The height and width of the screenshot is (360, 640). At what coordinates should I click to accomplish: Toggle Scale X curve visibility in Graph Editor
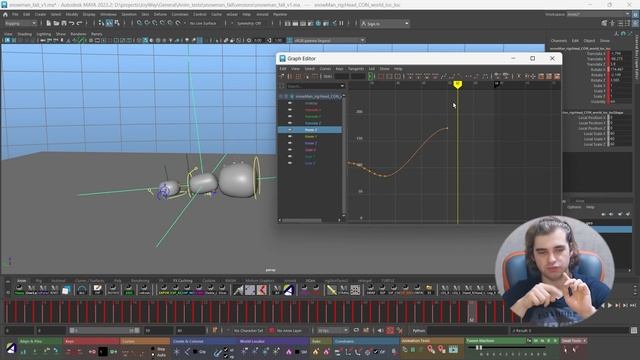290,150
